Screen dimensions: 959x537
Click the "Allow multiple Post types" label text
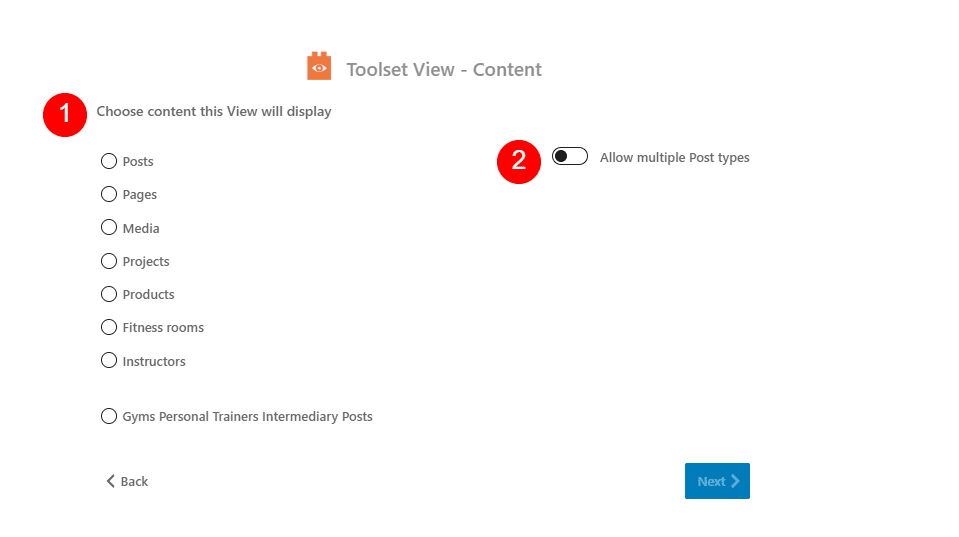pos(674,157)
